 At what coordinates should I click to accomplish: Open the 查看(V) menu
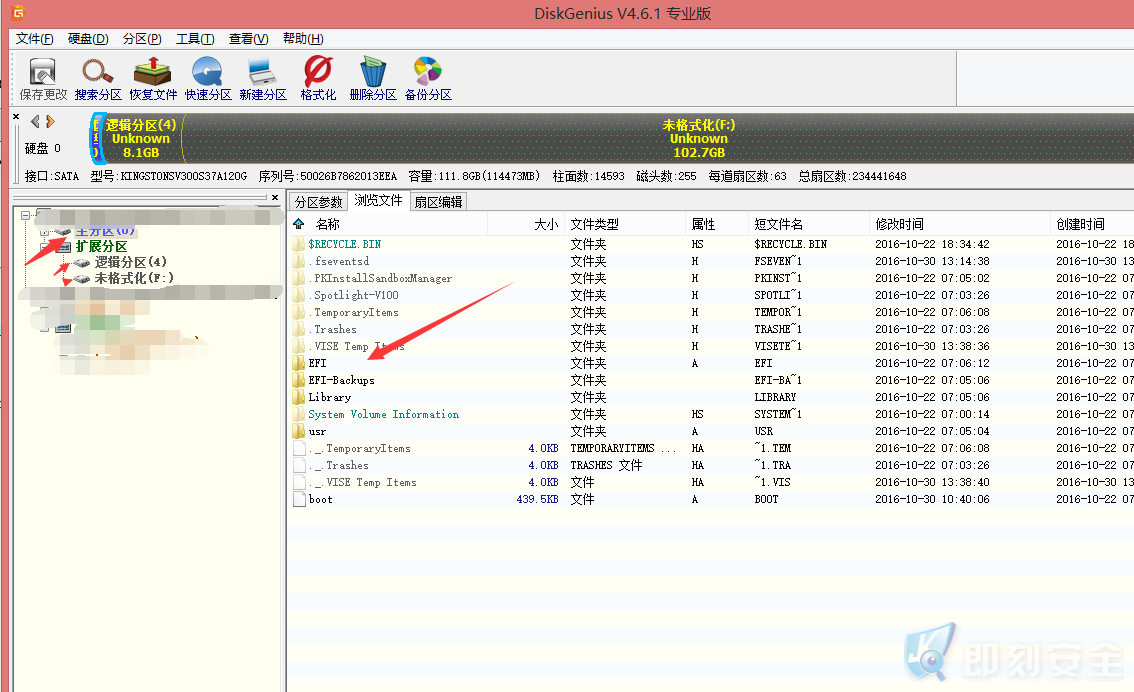coord(249,38)
